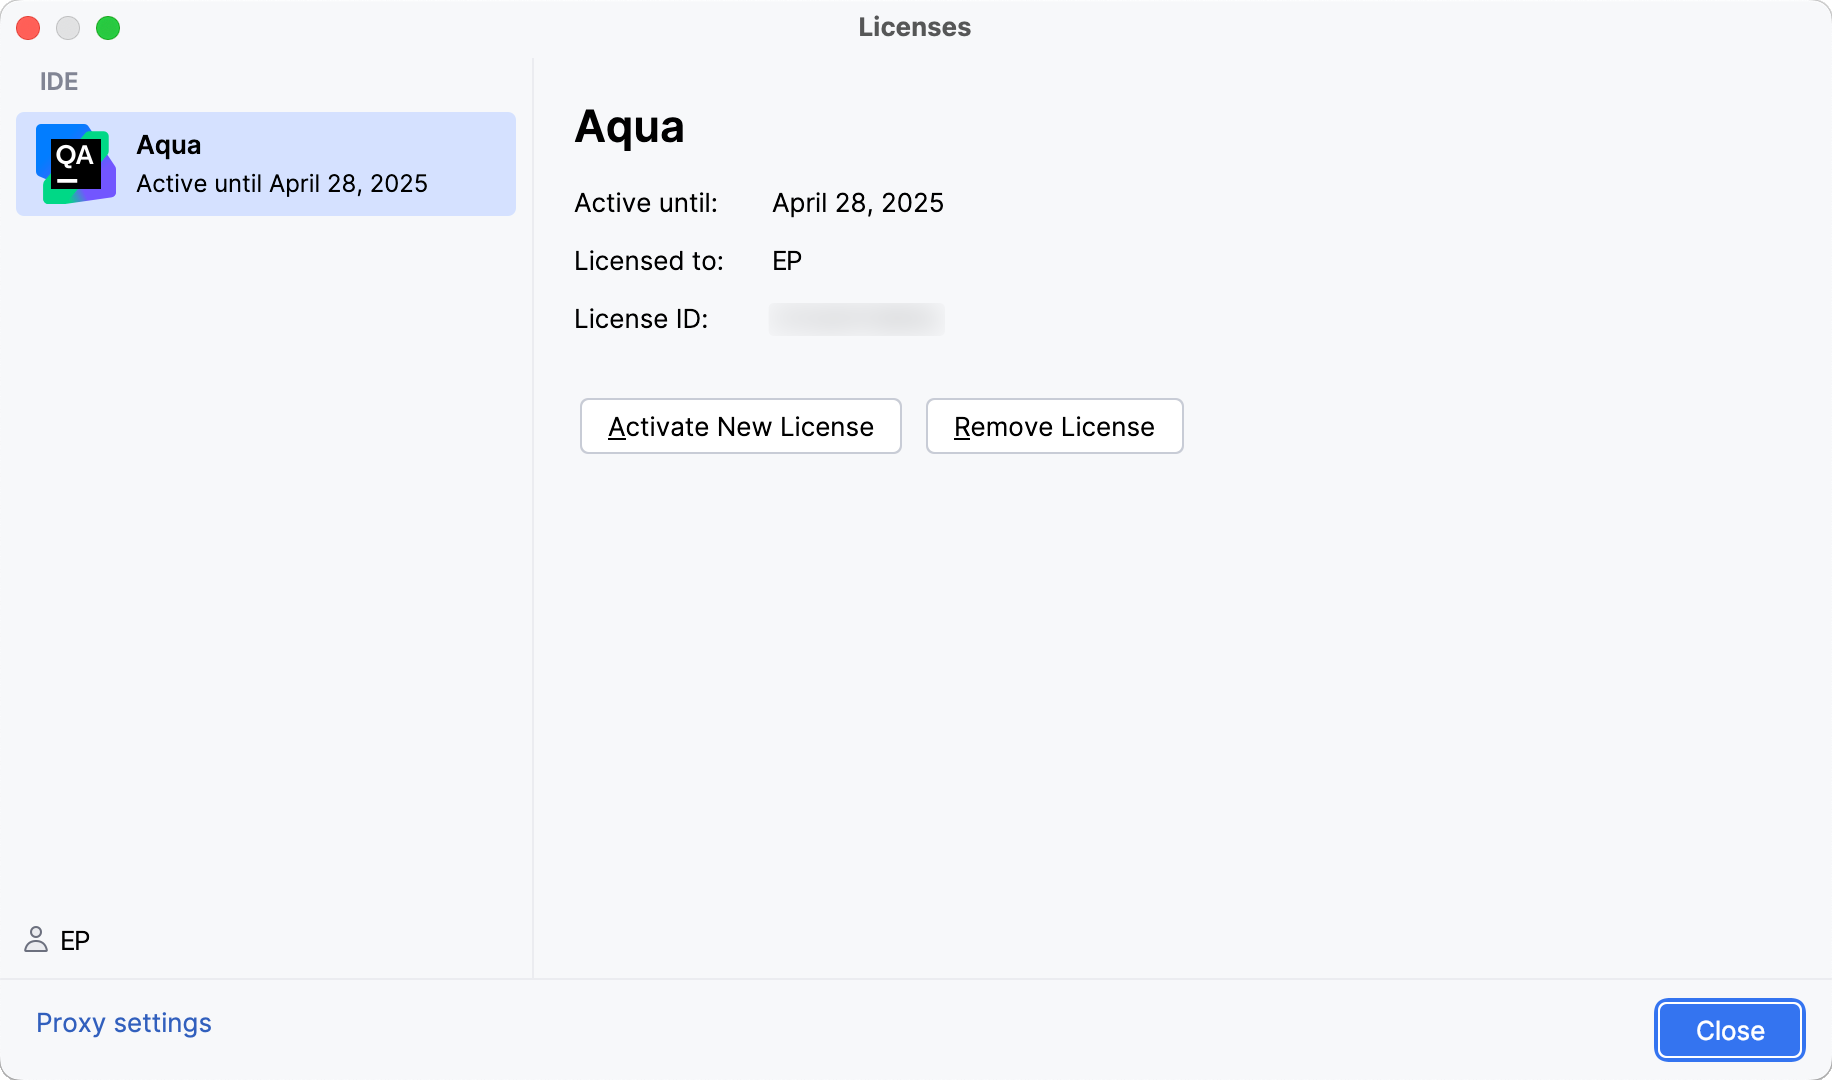The height and width of the screenshot is (1080, 1832).
Task: Click the "Licensed to:" label
Action: (649, 261)
